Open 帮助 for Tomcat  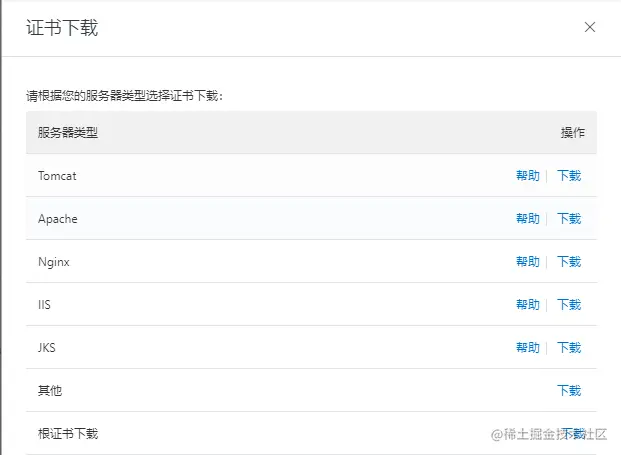coord(528,175)
